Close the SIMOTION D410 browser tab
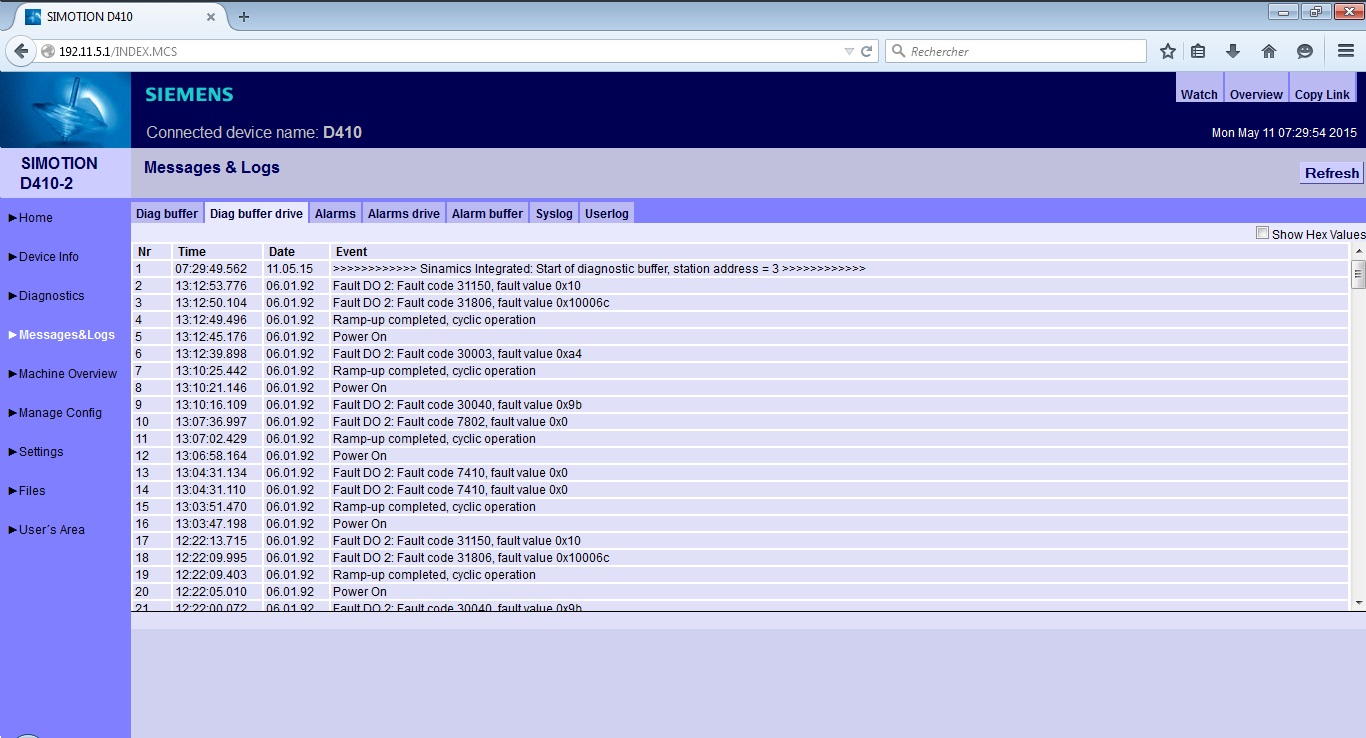The width and height of the screenshot is (1366, 738). coord(213,17)
